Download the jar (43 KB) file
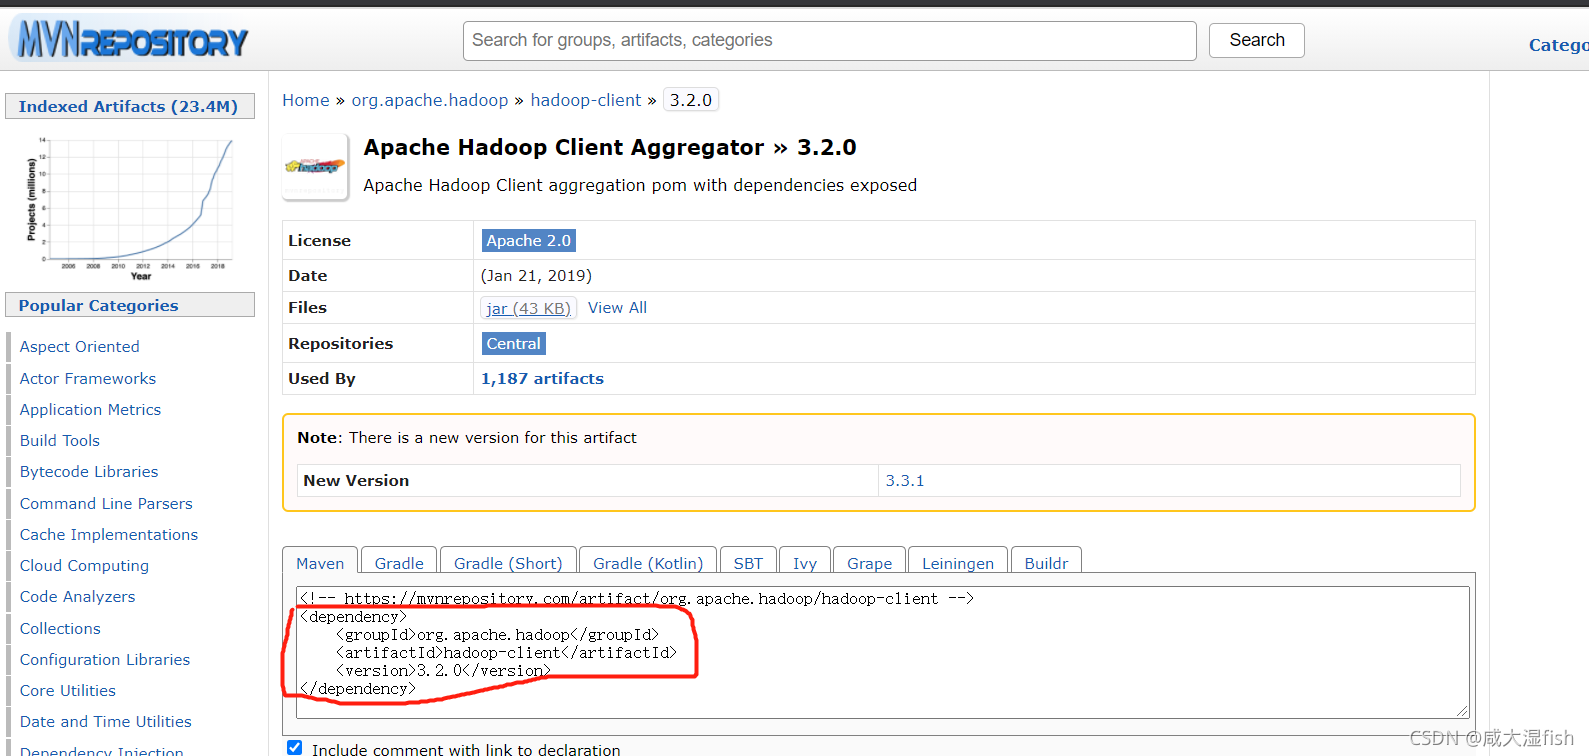The height and width of the screenshot is (756, 1589). tap(528, 308)
